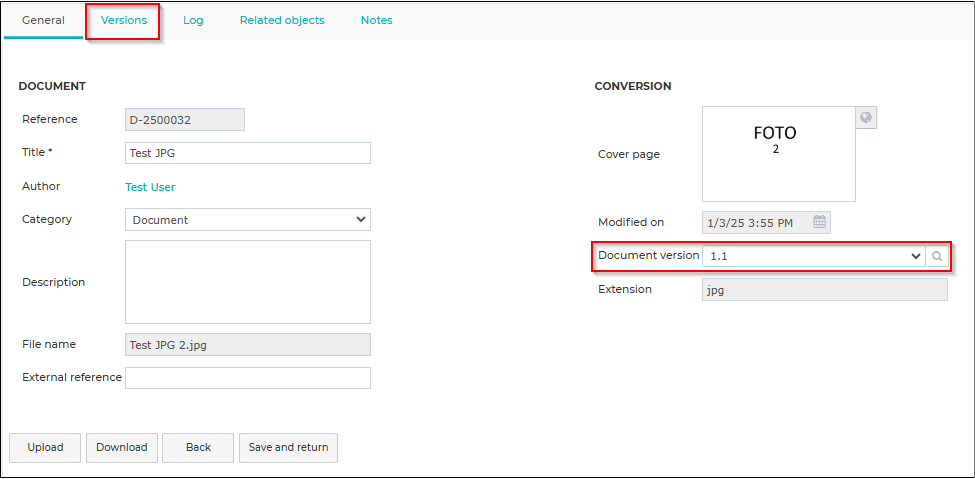Open the Related objects tab
Image resolution: width=975 pixels, height=479 pixels.
282,20
